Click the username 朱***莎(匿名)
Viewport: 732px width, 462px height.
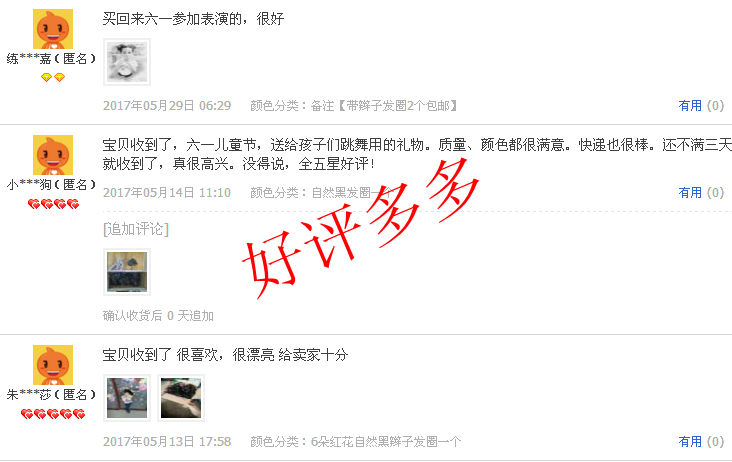point(51,395)
